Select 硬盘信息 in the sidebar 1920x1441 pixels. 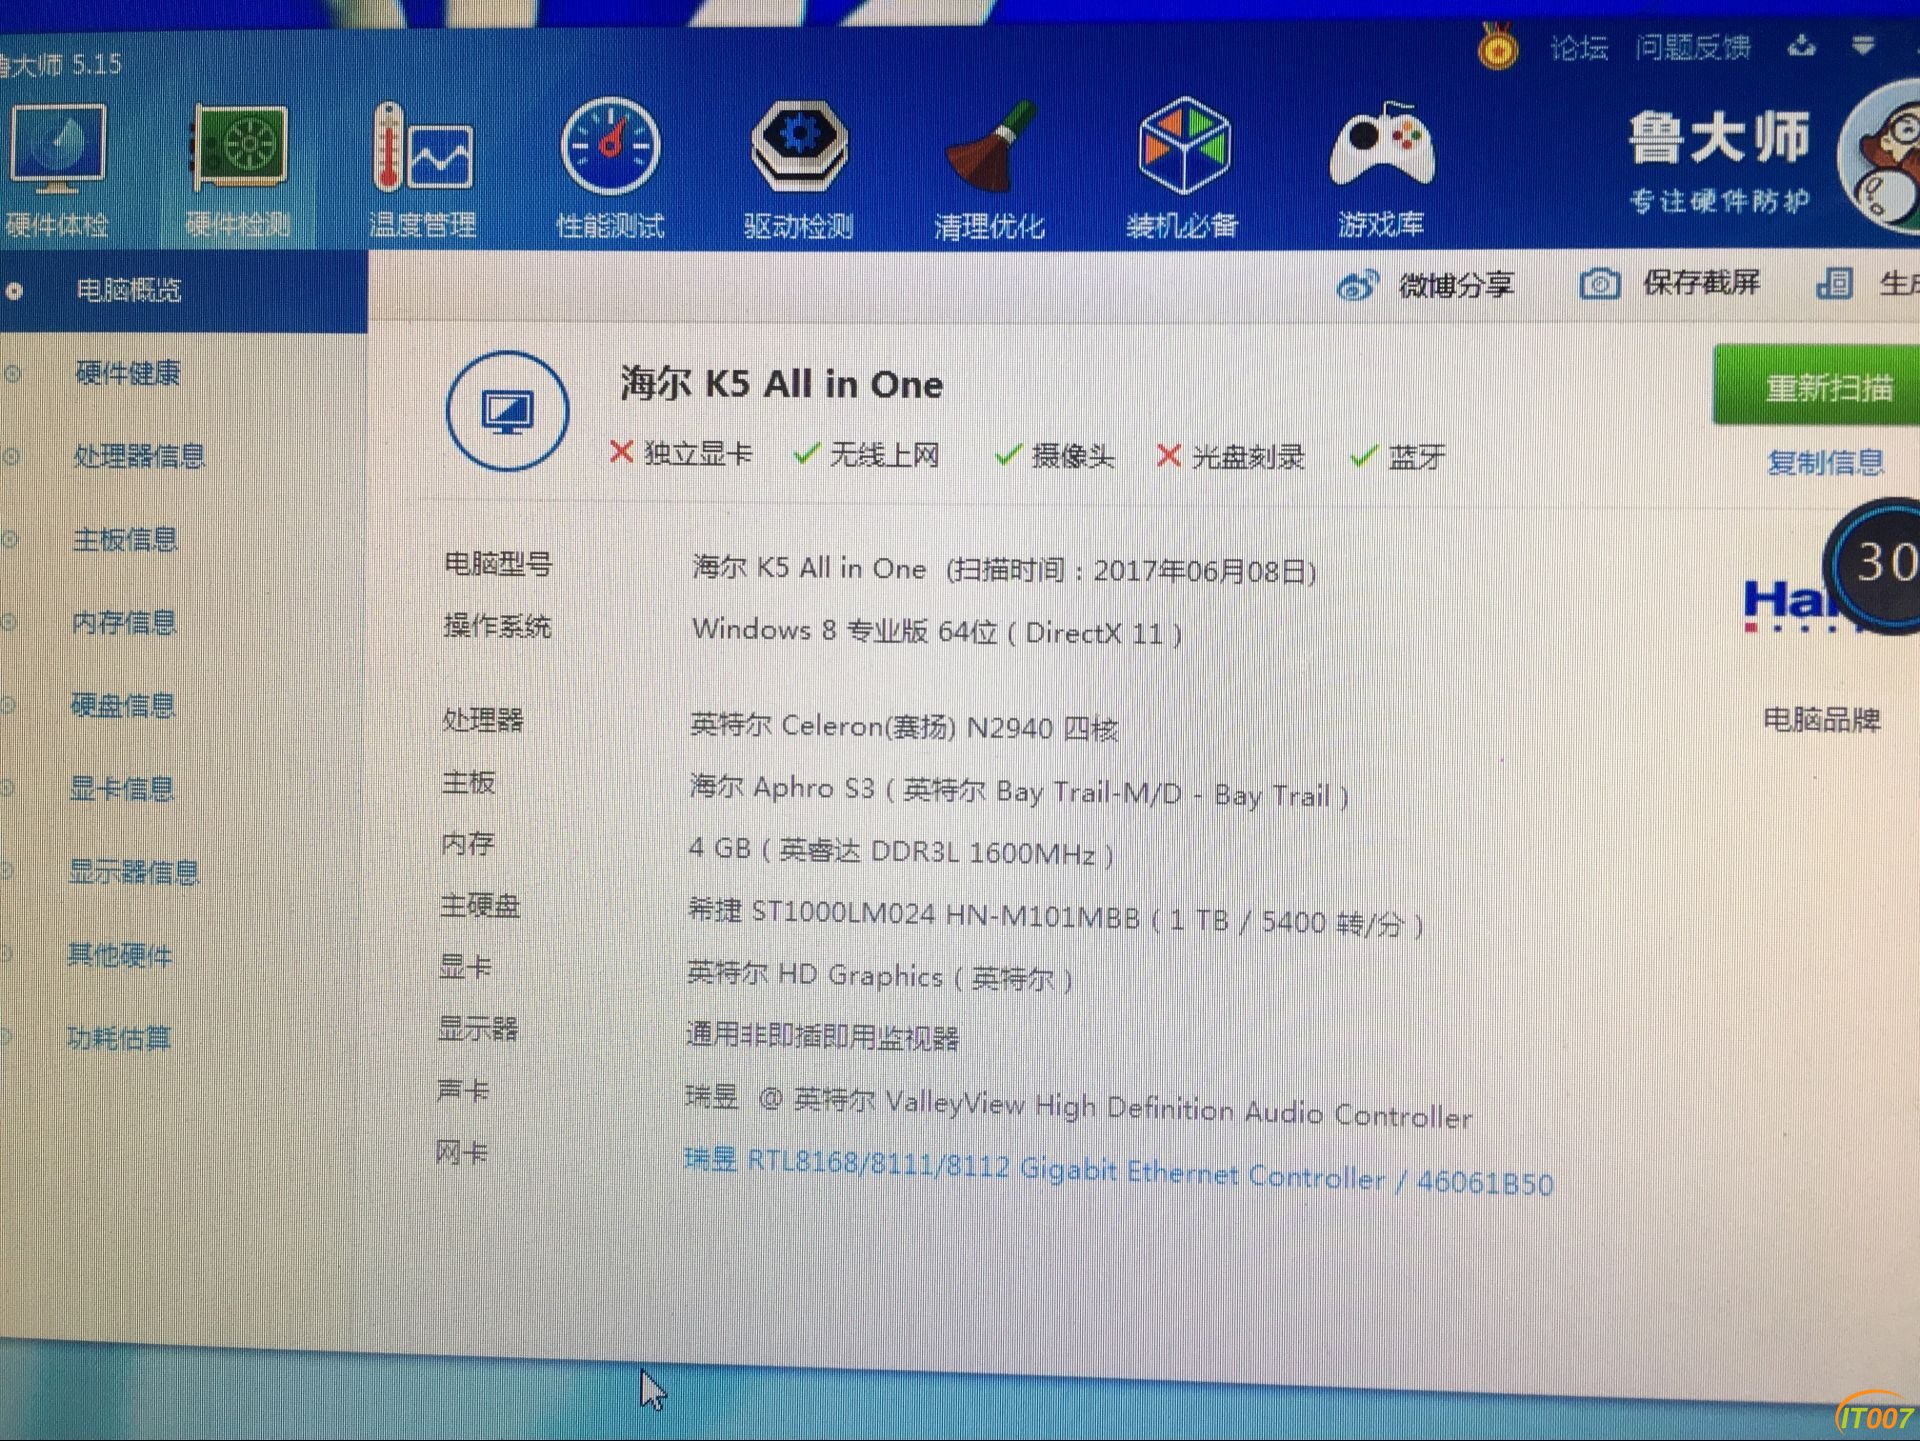coord(123,705)
